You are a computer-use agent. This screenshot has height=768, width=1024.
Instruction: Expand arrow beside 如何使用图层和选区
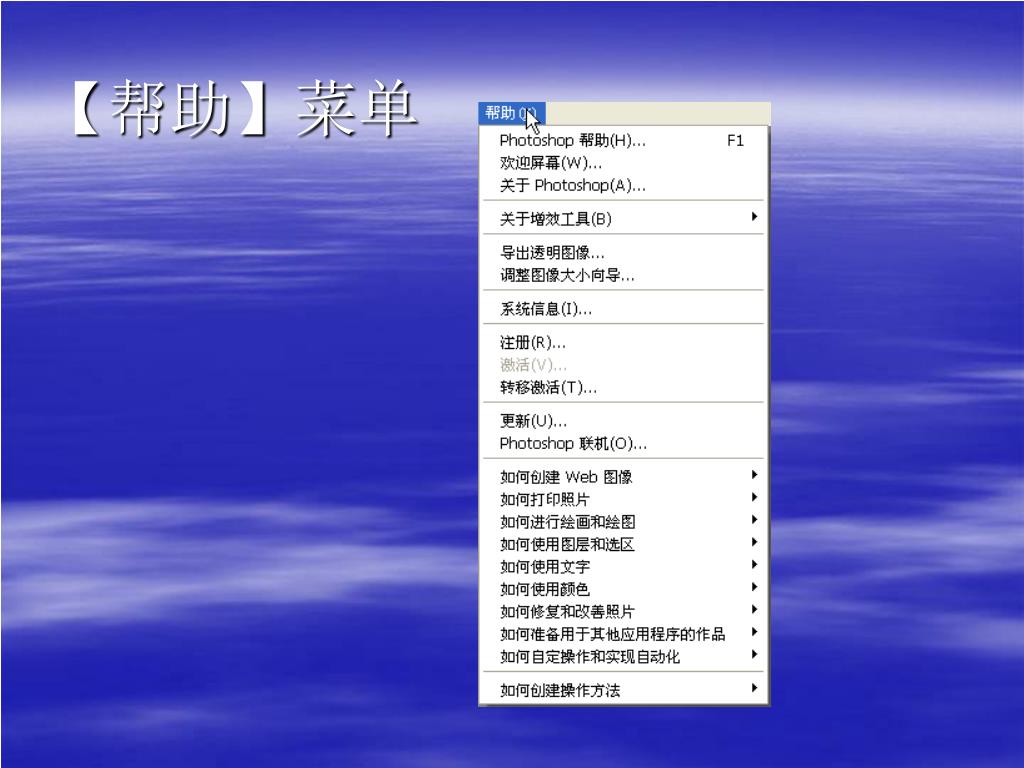point(754,542)
